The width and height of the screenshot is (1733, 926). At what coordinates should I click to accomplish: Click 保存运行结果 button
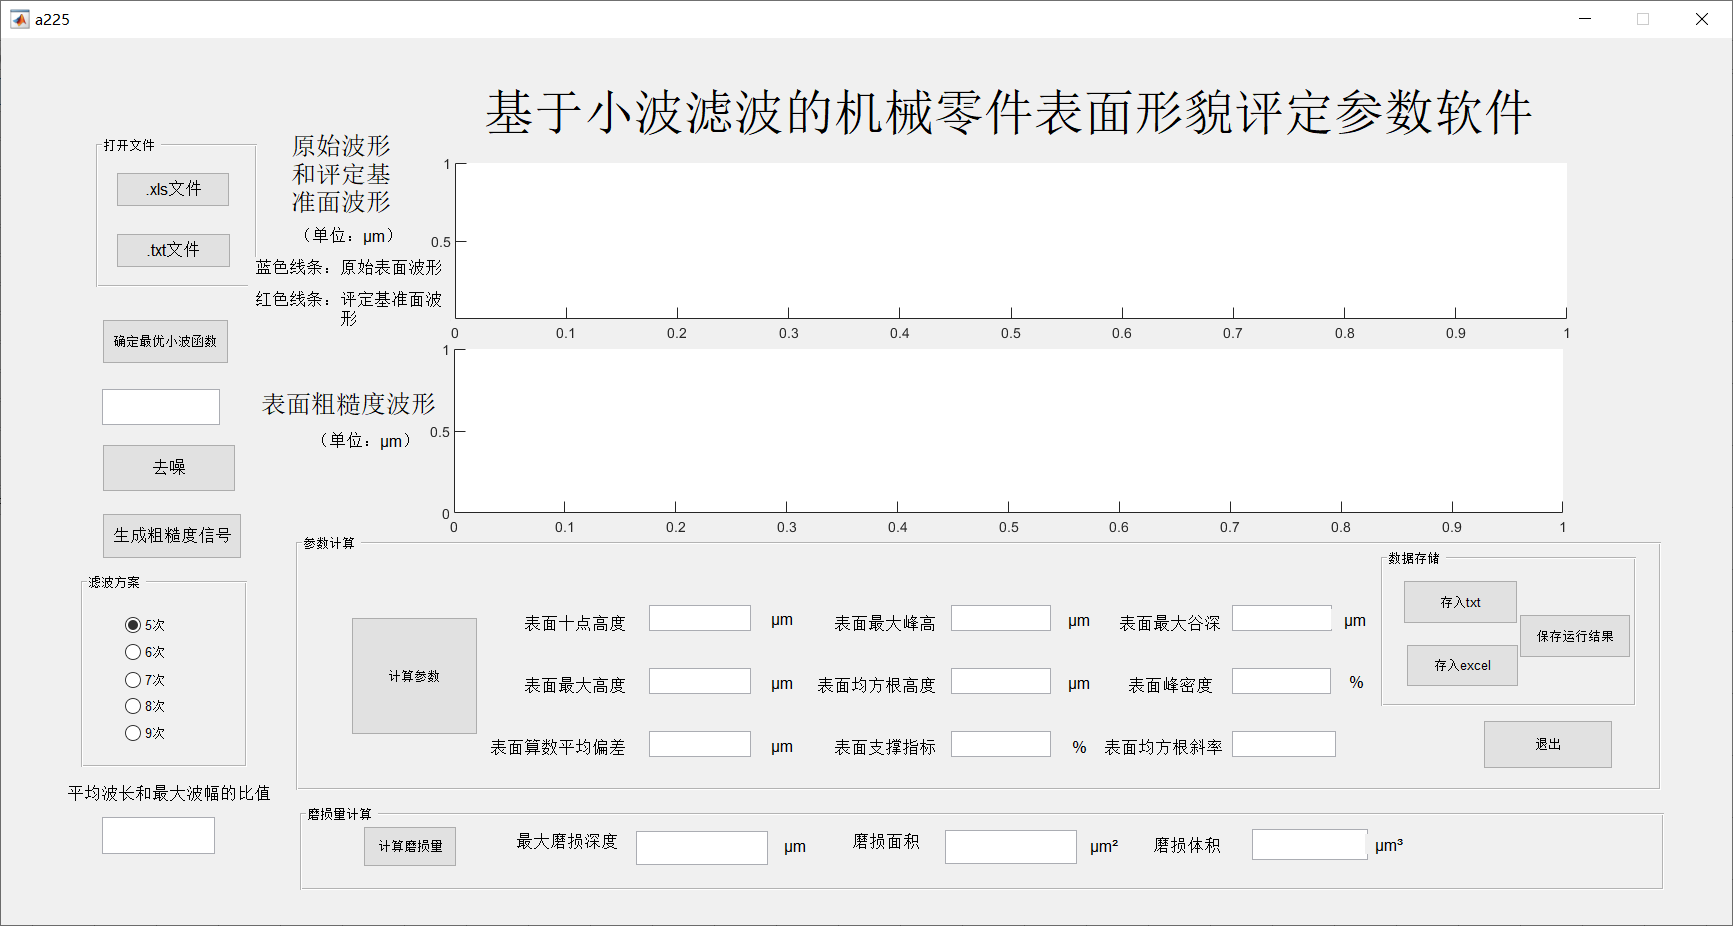[x=1575, y=636]
